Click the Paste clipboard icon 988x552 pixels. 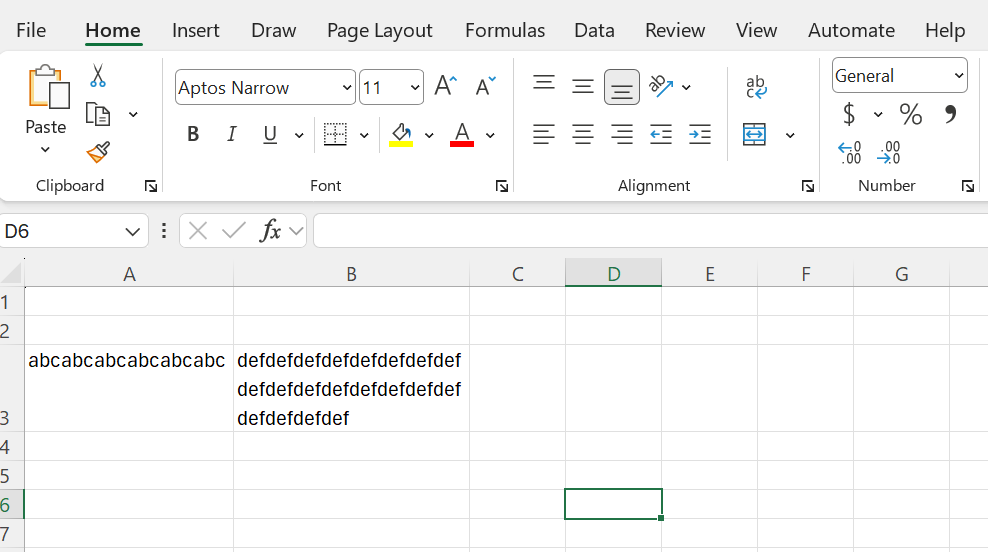(x=48, y=87)
